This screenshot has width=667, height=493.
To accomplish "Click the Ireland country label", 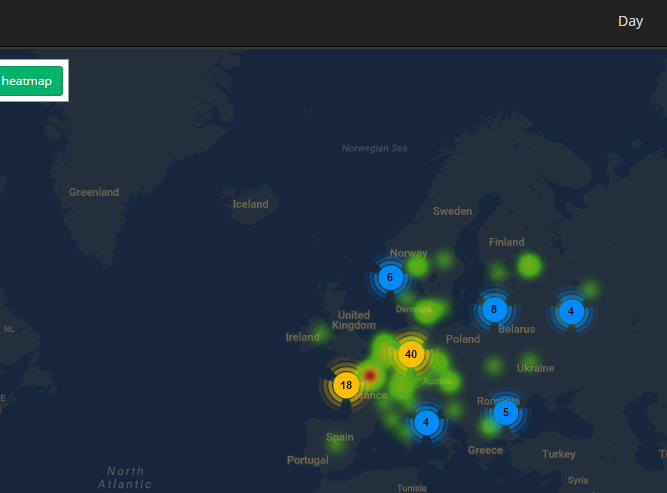I will (303, 337).
